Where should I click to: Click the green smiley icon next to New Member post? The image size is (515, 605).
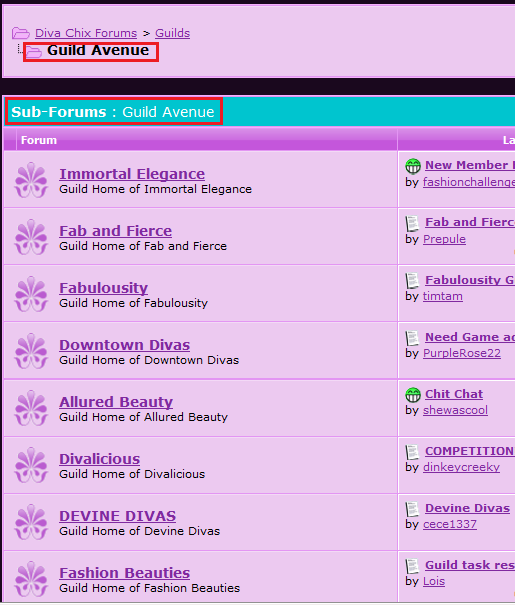point(413,166)
